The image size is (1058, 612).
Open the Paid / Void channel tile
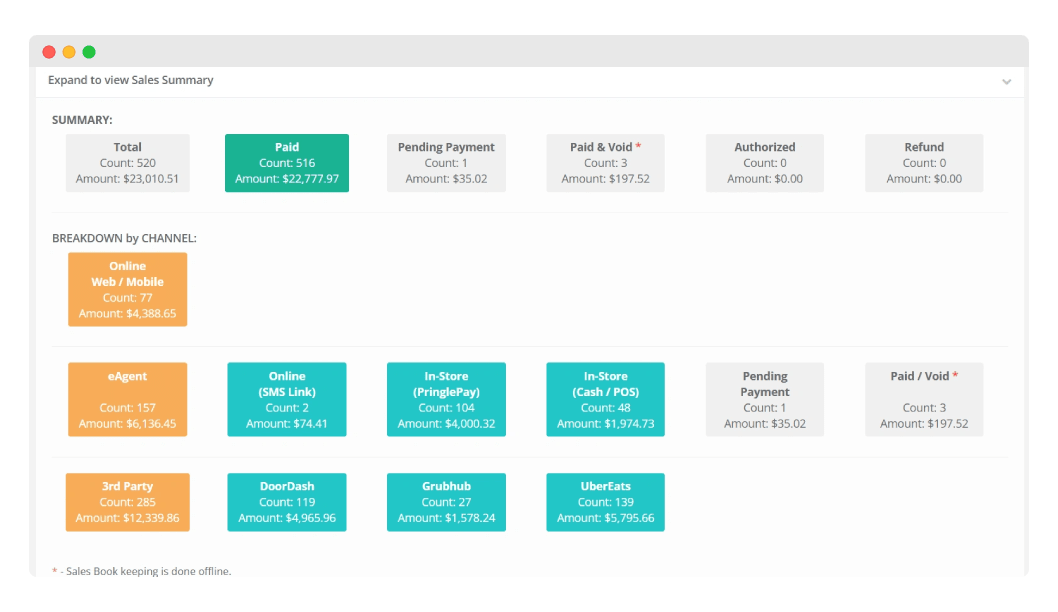[924, 399]
